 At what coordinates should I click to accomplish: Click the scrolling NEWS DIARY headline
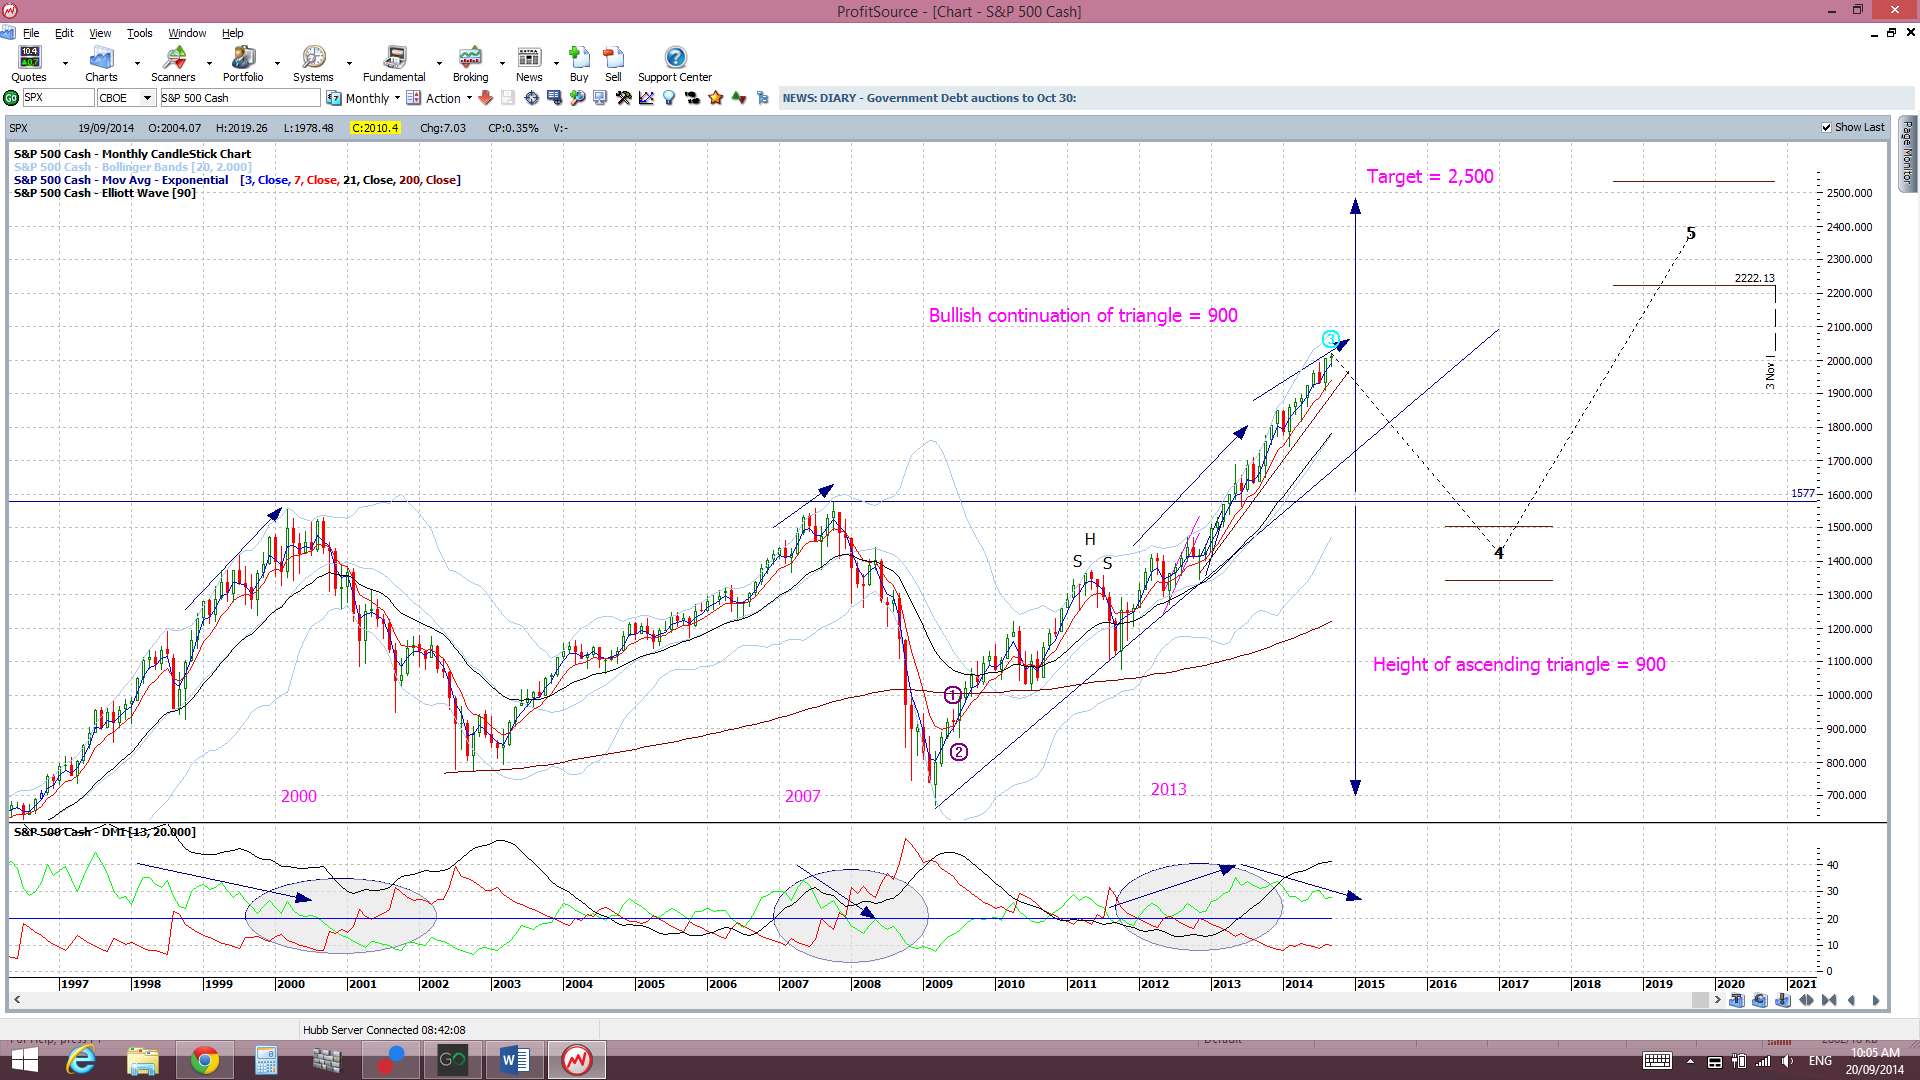(929, 98)
